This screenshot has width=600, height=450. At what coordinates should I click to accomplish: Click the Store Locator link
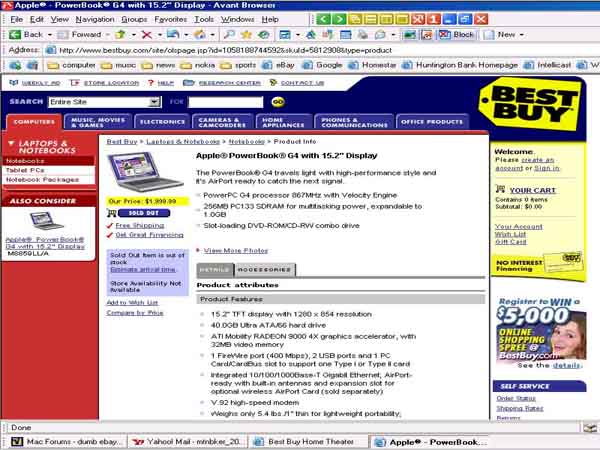[x=111, y=83]
